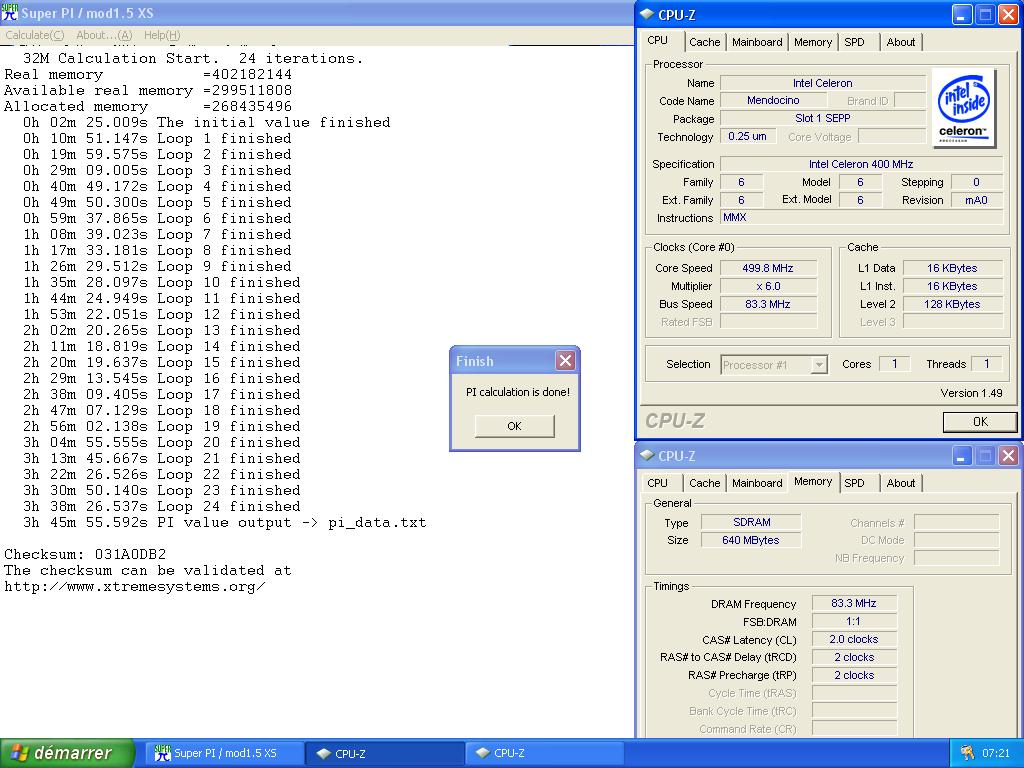The image size is (1024, 768).
Task: Click Specification "Intel Celeron 400 MHz"
Action: click(x=861, y=164)
